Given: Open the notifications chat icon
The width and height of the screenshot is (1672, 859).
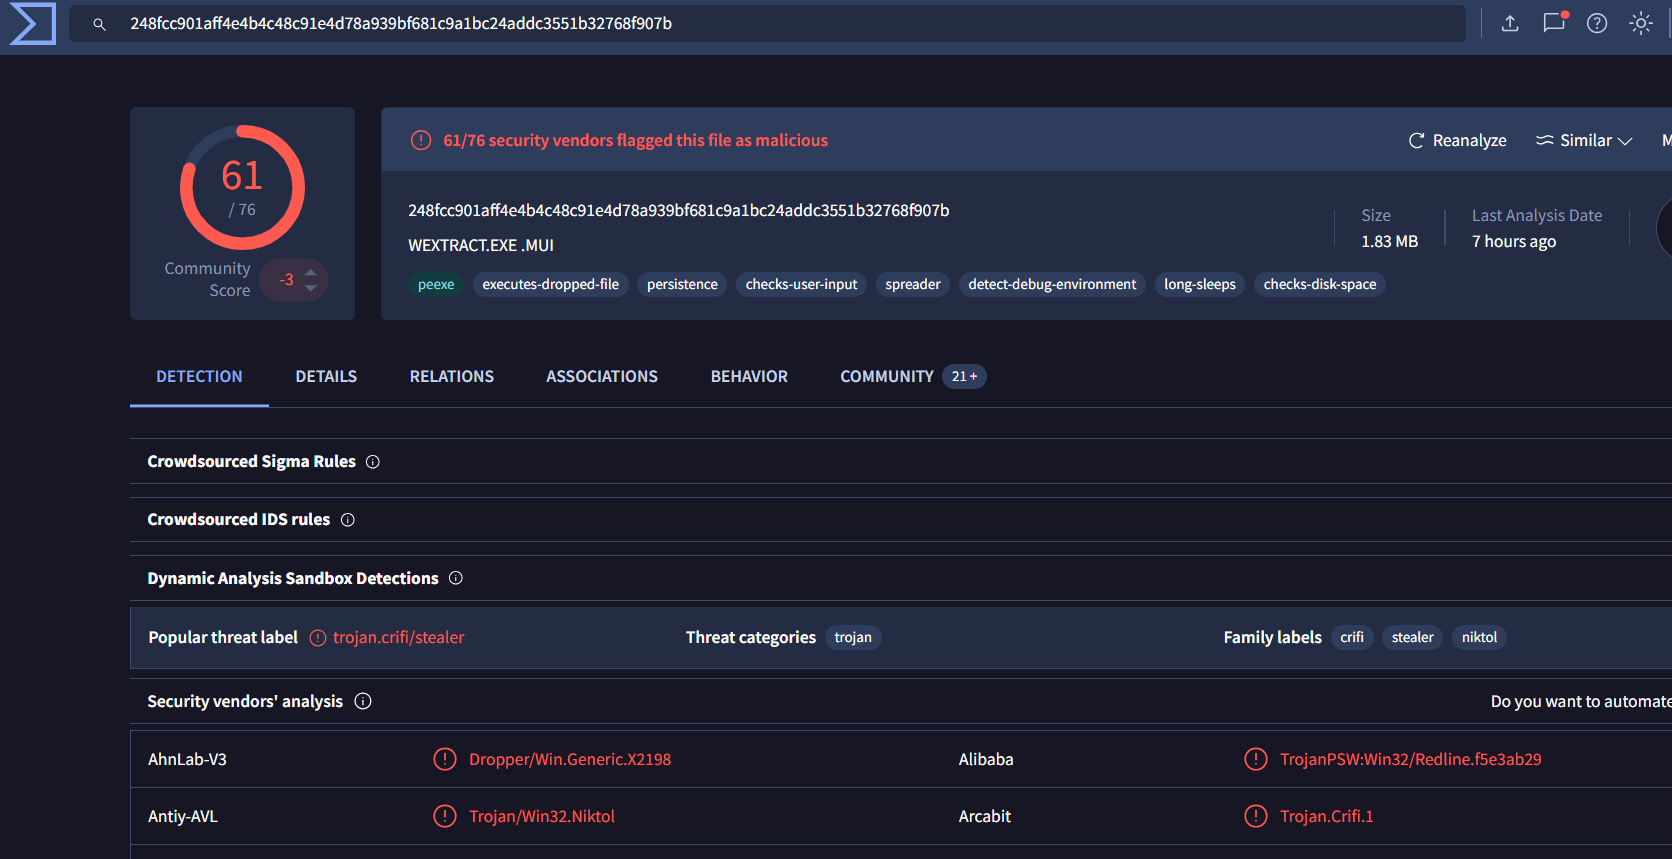Looking at the screenshot, I should point(1555,22).
